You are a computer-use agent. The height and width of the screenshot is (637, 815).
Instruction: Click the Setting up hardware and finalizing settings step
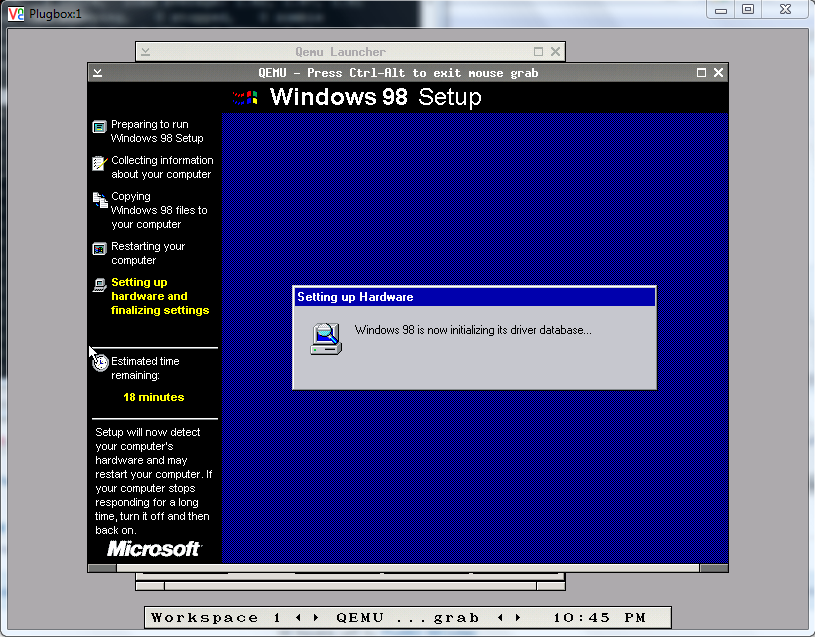click(x=160, y=296)
